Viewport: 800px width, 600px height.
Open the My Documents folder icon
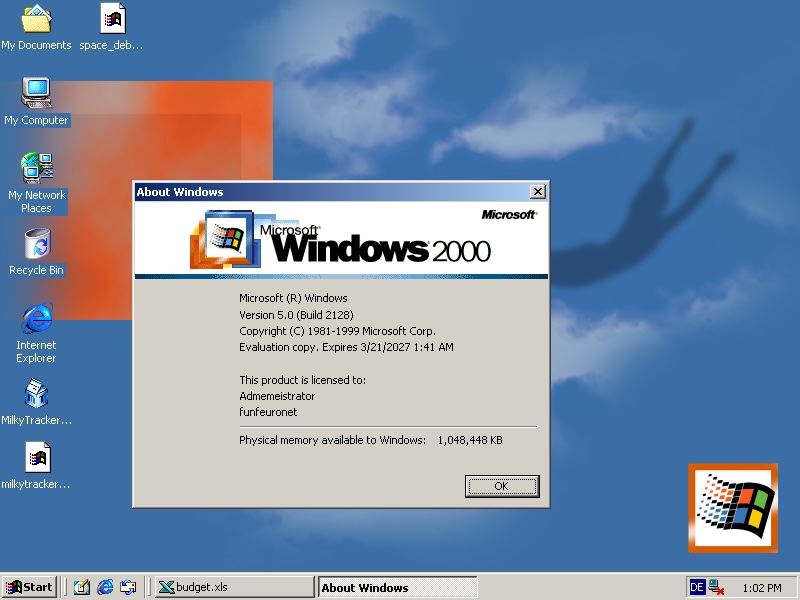click(36, 19)
